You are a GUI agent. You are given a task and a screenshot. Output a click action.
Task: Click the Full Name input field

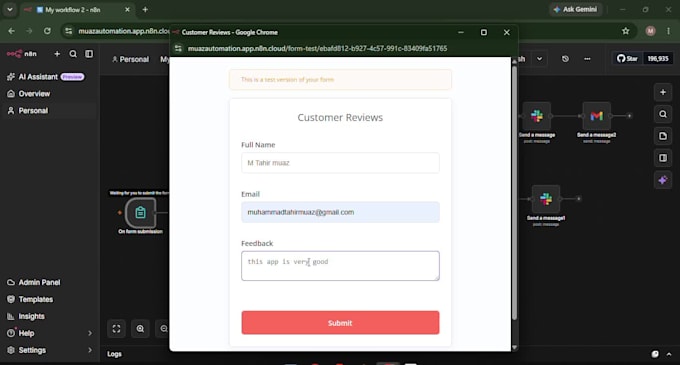pyautogui.click(x=340, y=163)
